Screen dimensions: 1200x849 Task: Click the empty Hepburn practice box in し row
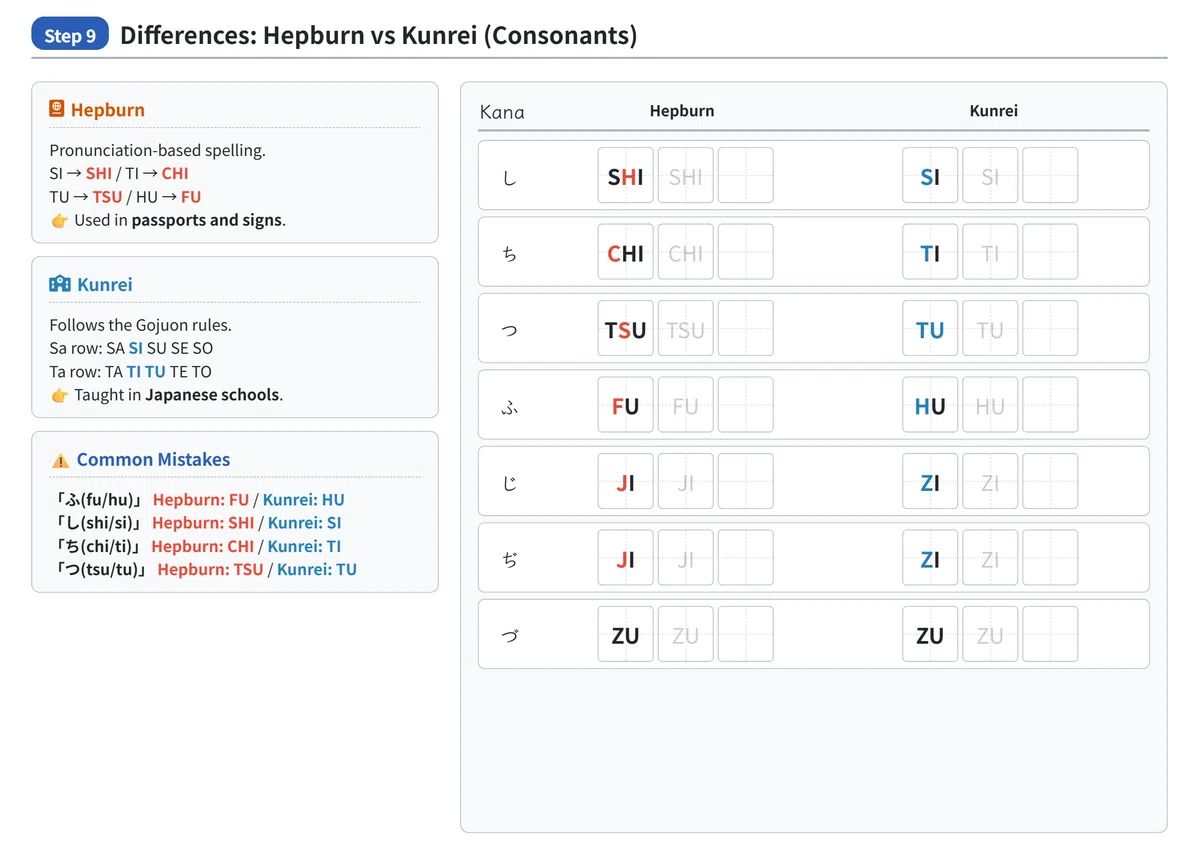(746, 176)
